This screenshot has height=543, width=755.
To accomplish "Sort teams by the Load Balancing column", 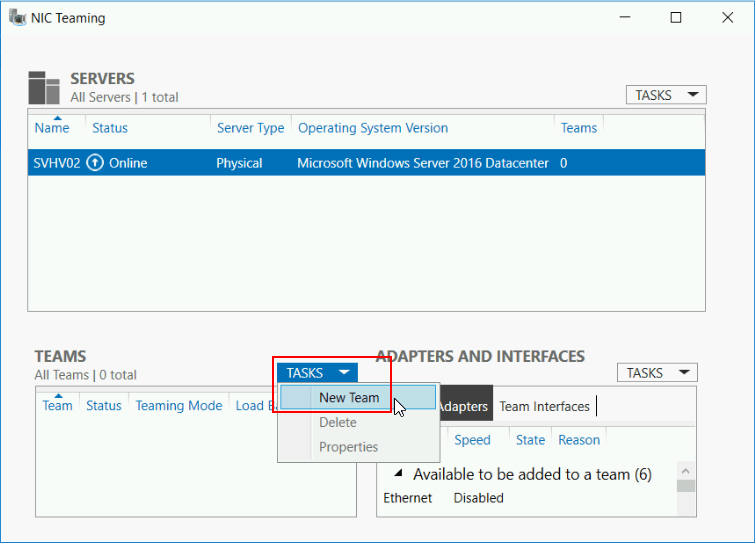I will (x=254, y=406).
